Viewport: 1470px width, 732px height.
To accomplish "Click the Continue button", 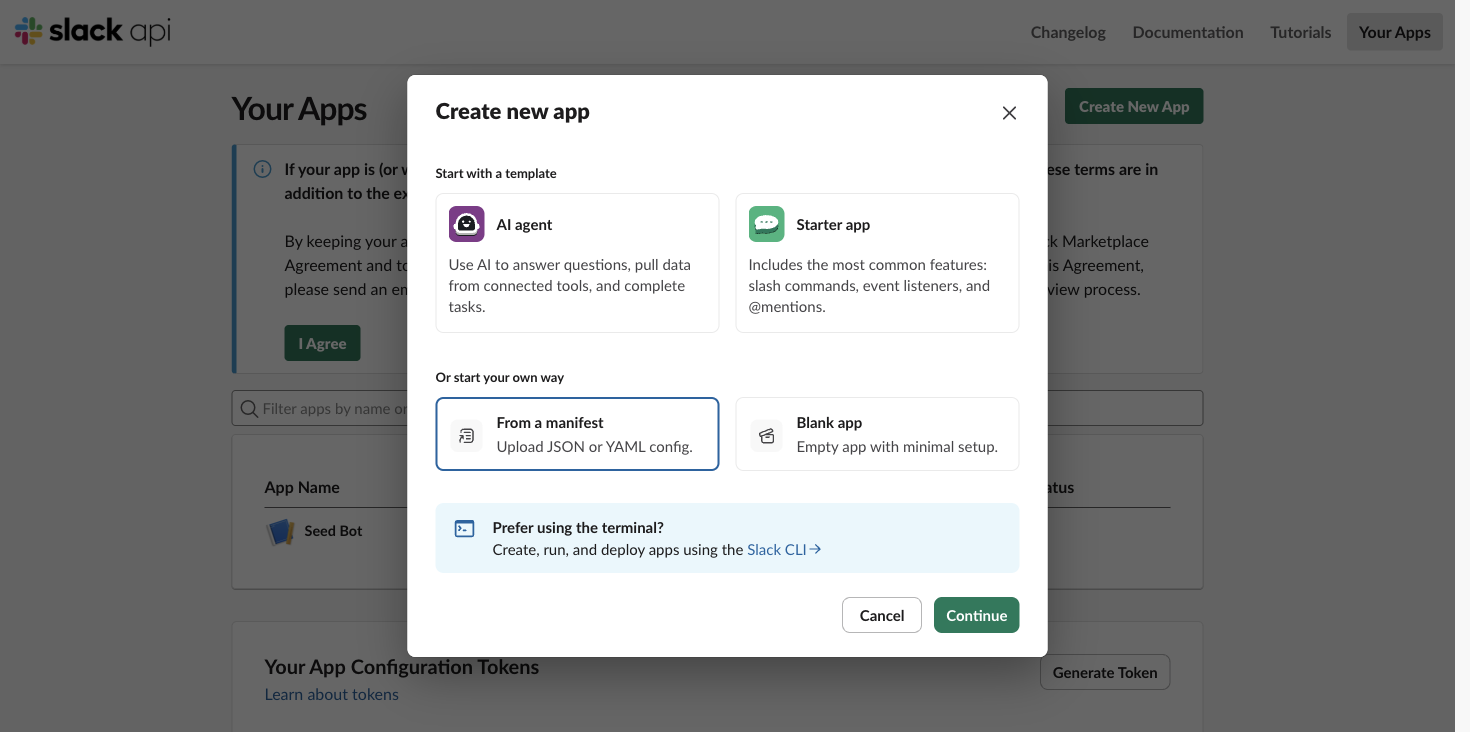I will click(976, 615).
